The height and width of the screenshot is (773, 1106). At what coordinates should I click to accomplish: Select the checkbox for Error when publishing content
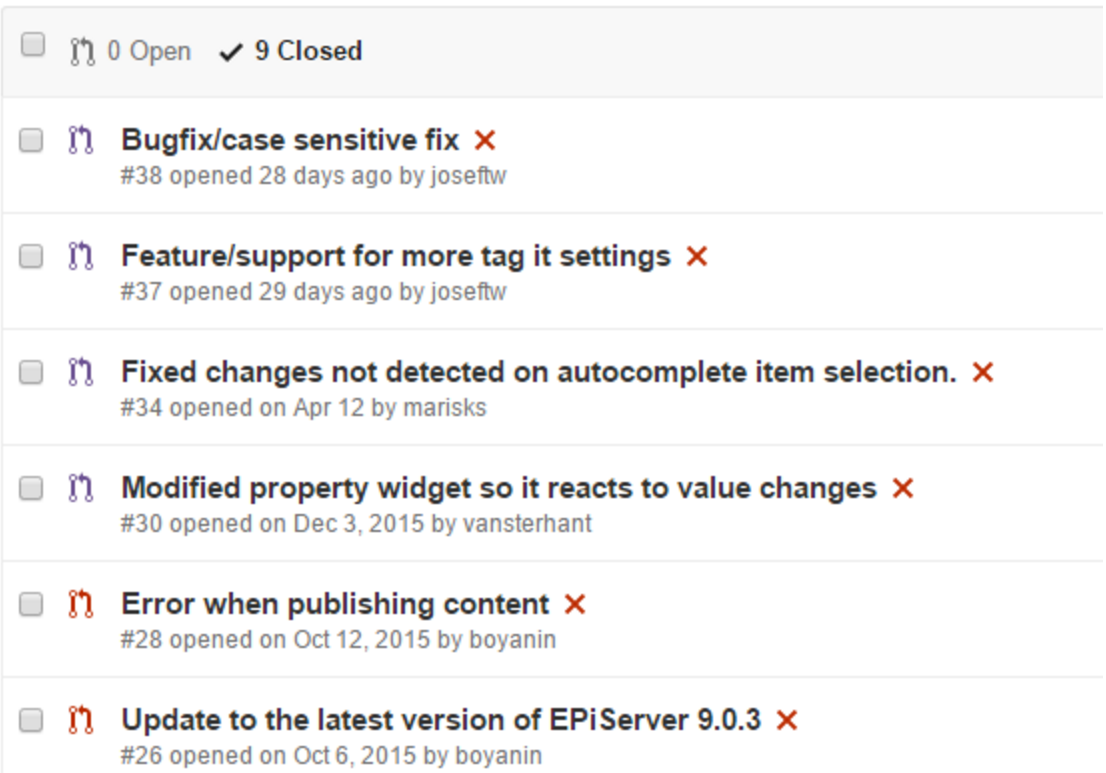(30, 604)
